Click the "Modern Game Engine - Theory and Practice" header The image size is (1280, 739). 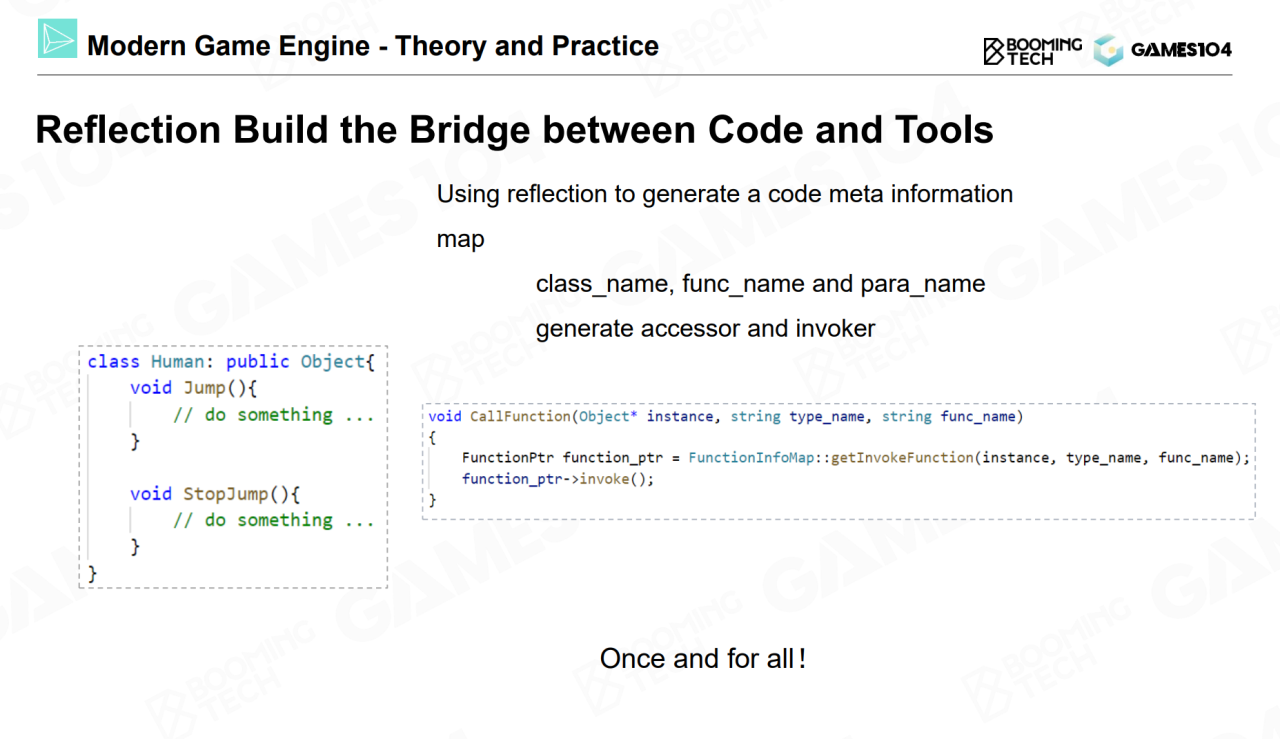point(373,46)
